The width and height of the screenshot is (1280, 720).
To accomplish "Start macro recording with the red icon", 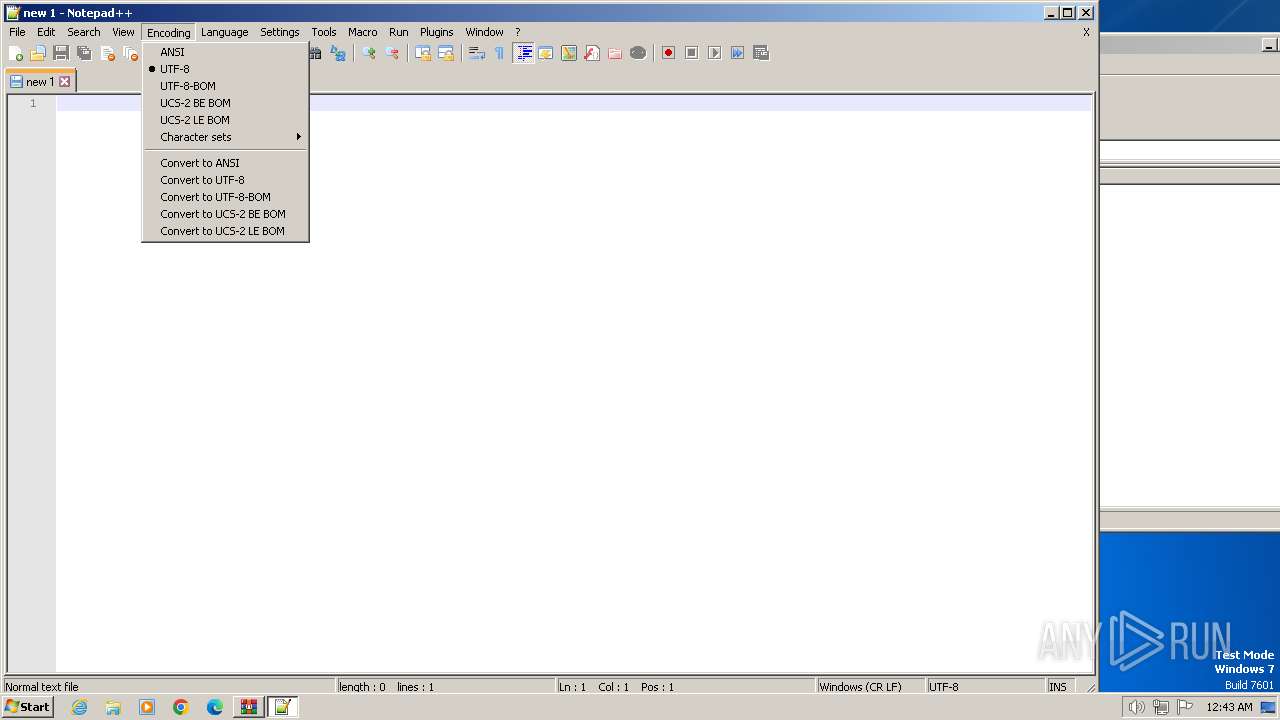I will 669,53.
